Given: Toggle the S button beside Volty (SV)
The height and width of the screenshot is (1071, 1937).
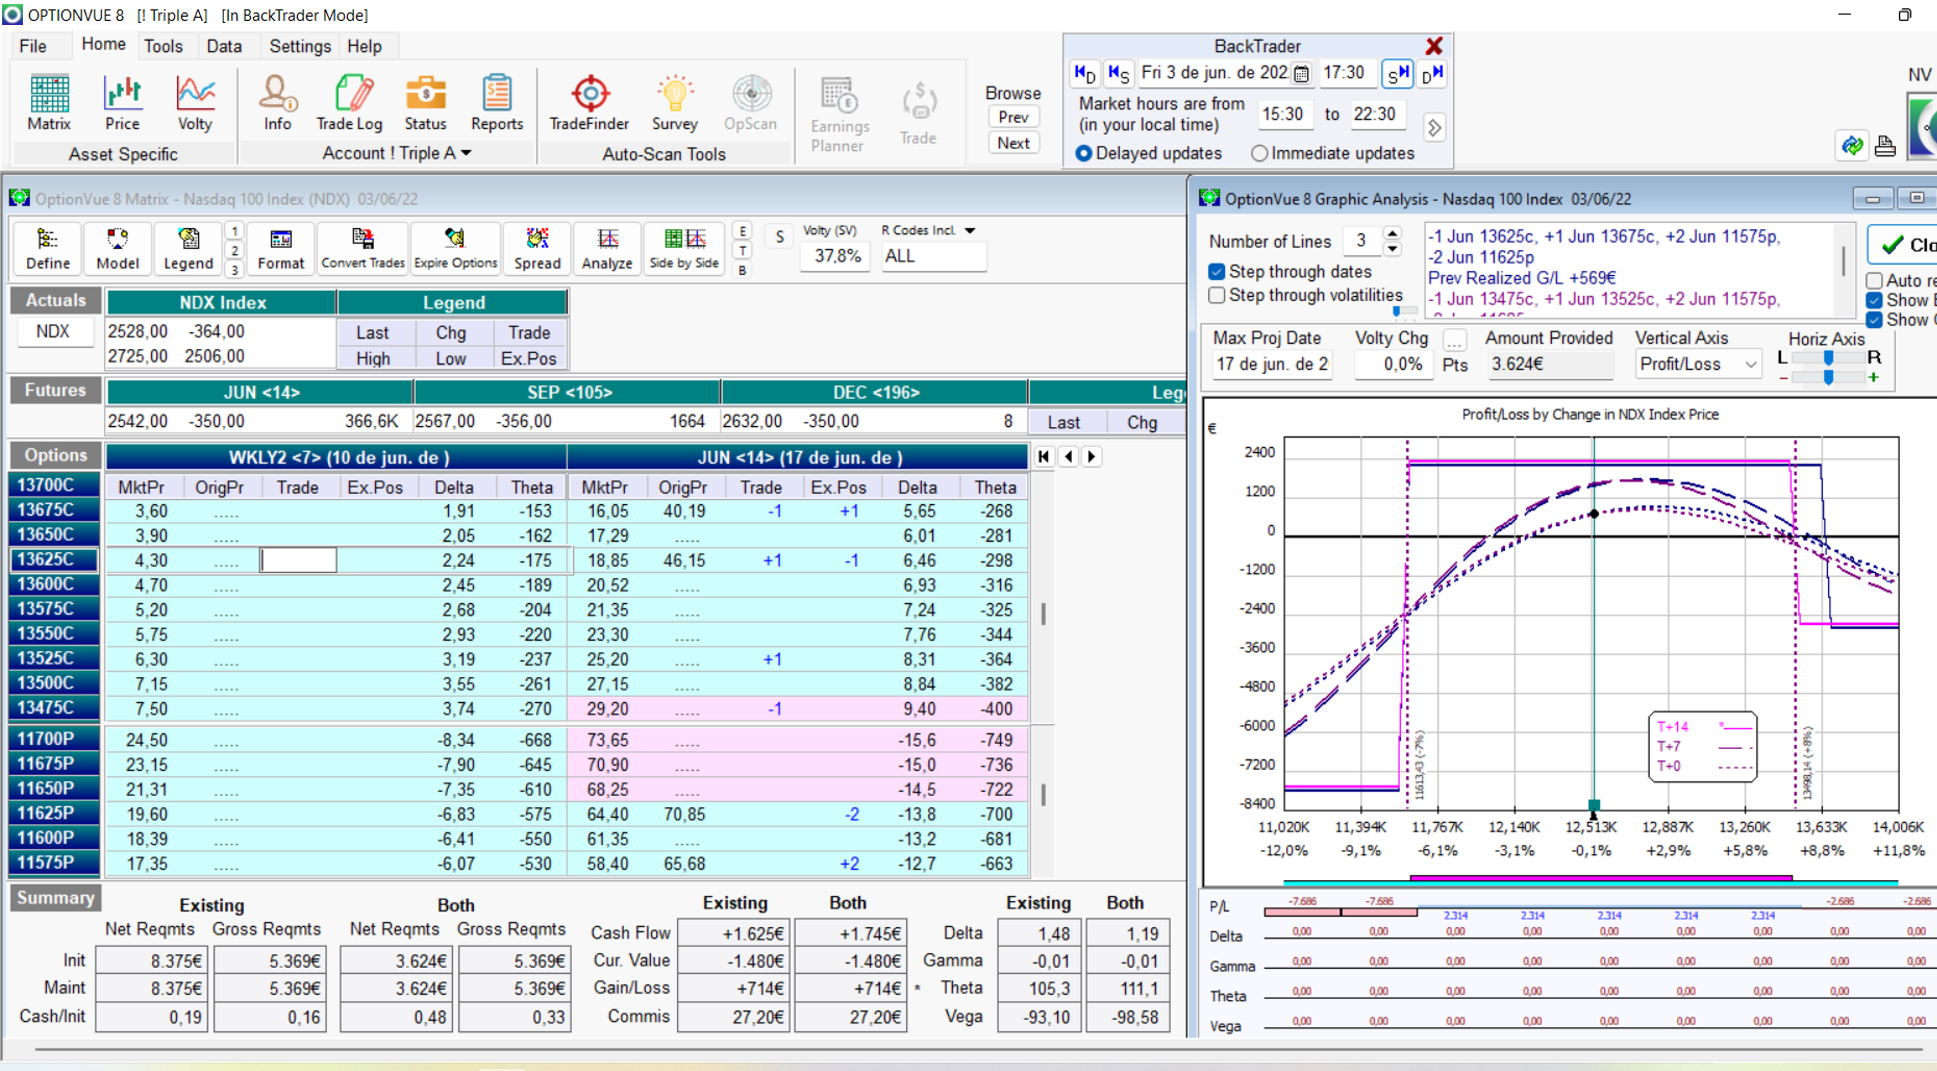Looking at the screenshot, I should (x=779, y=237).
